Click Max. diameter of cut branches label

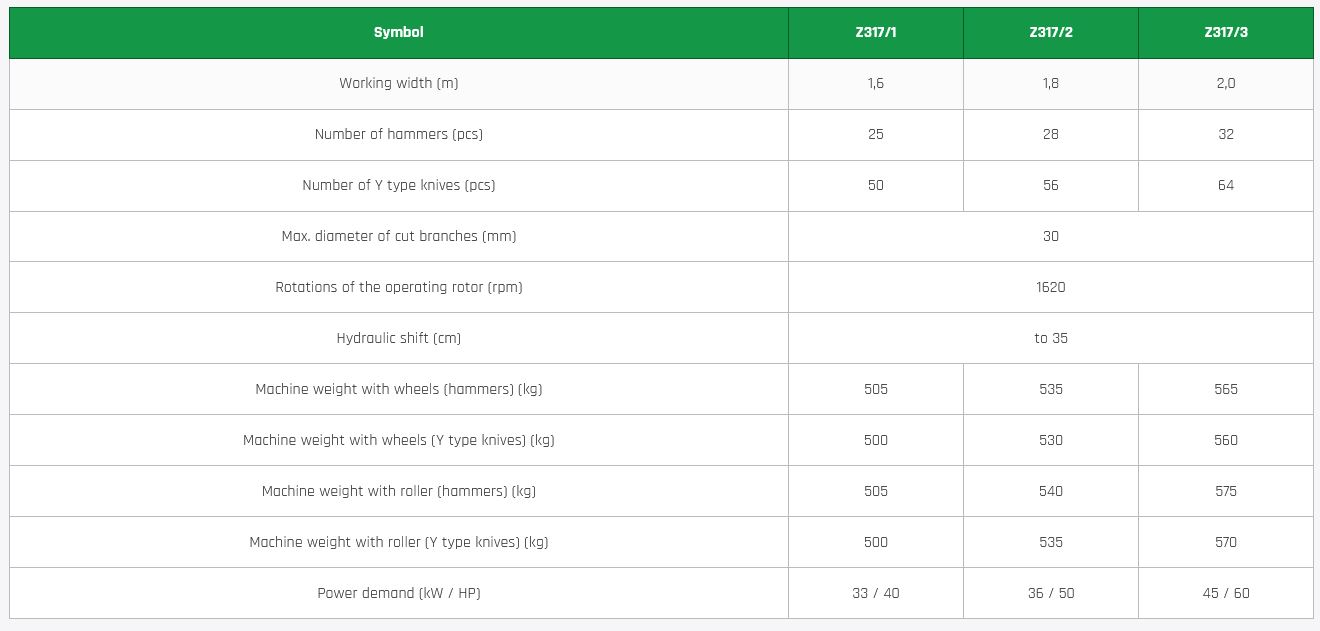point(398,236)
